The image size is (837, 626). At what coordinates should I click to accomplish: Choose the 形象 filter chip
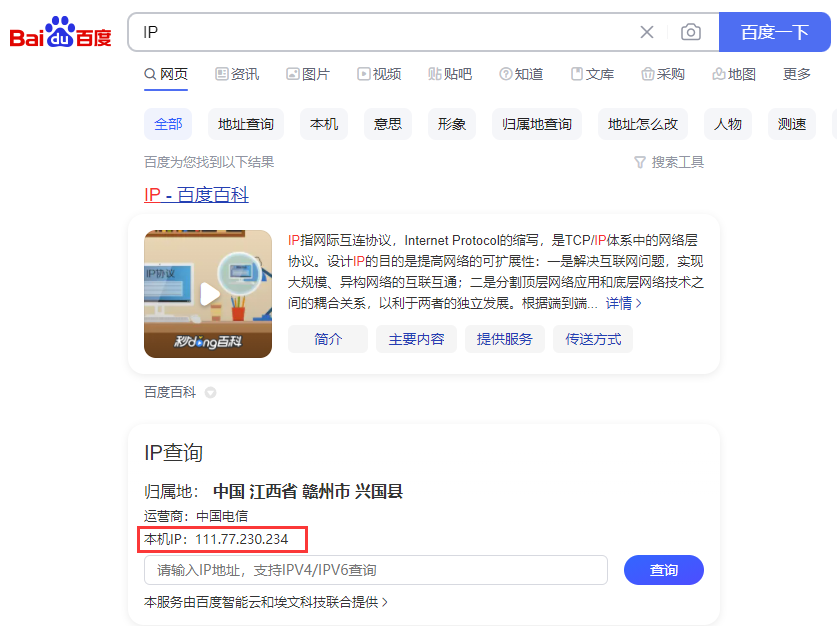(x=452, y=124)
